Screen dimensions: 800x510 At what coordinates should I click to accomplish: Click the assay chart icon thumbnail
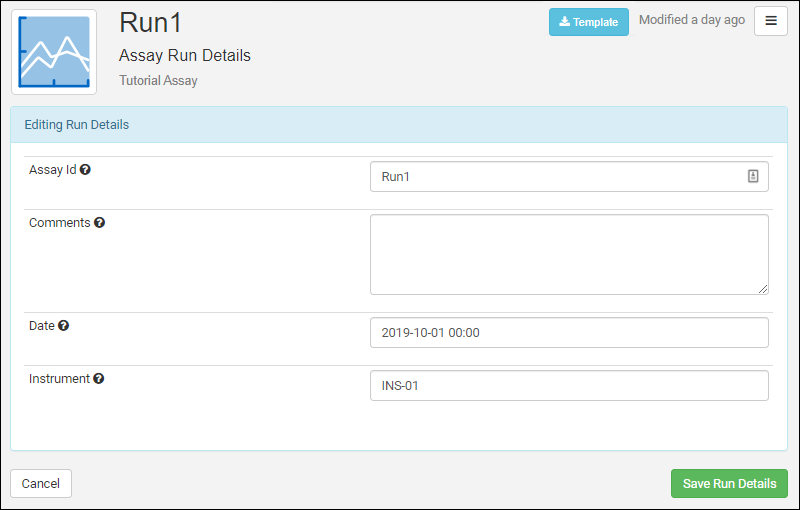[x=54, y=52]
